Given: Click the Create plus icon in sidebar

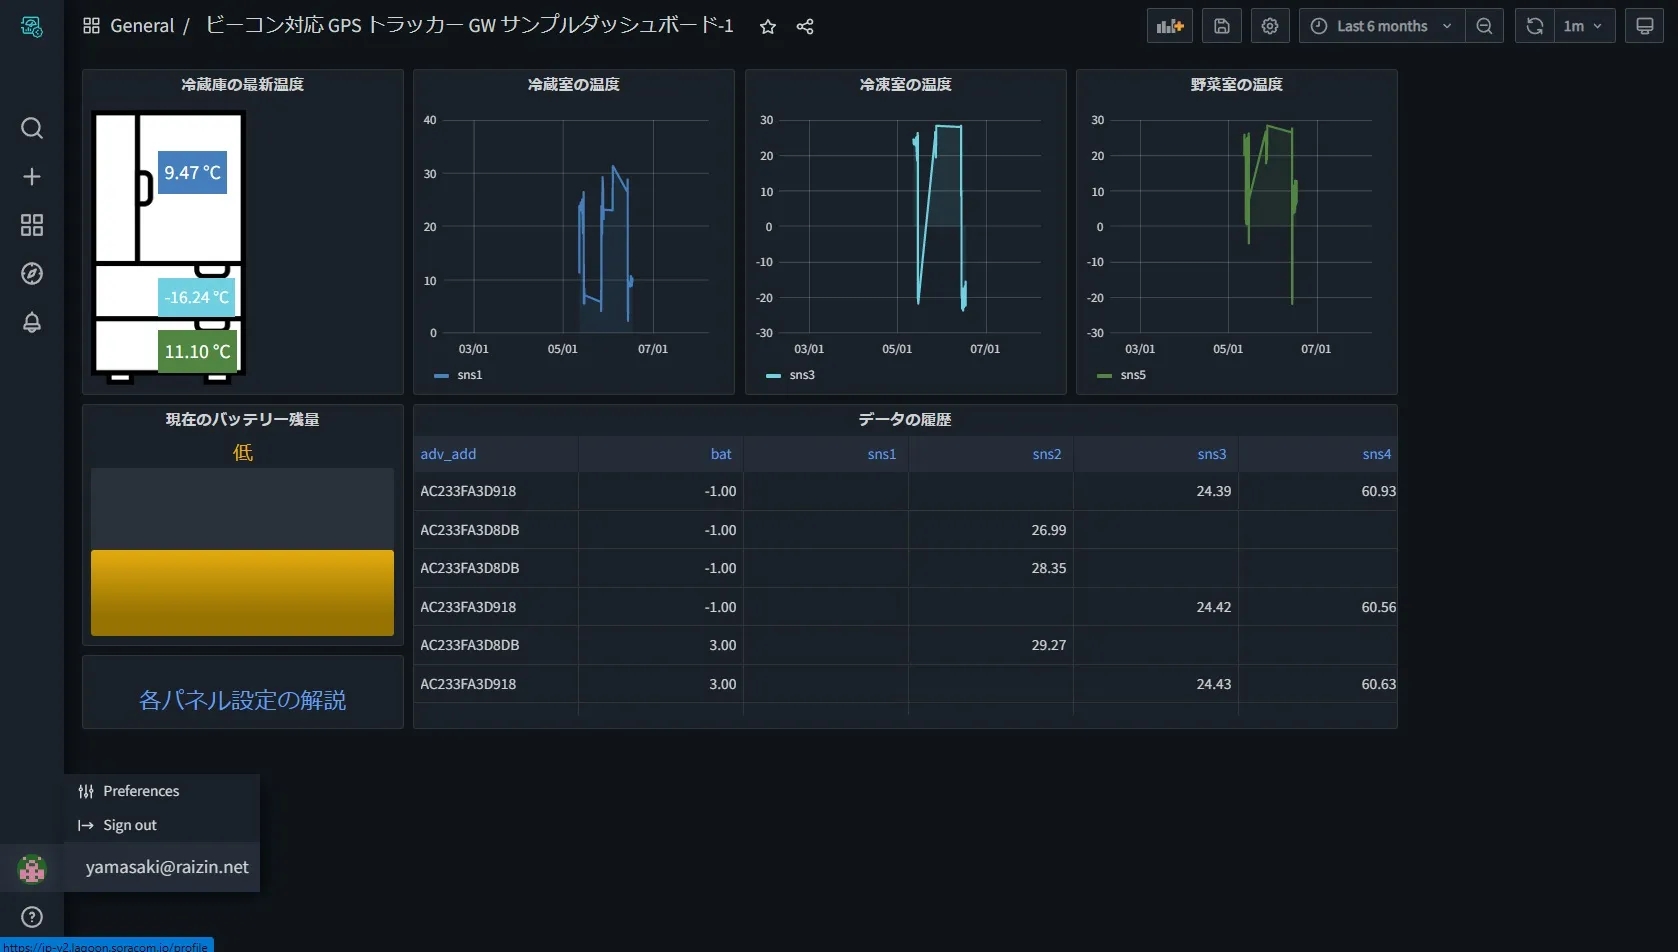Looking at the screenshot, I should pos(32,177).
